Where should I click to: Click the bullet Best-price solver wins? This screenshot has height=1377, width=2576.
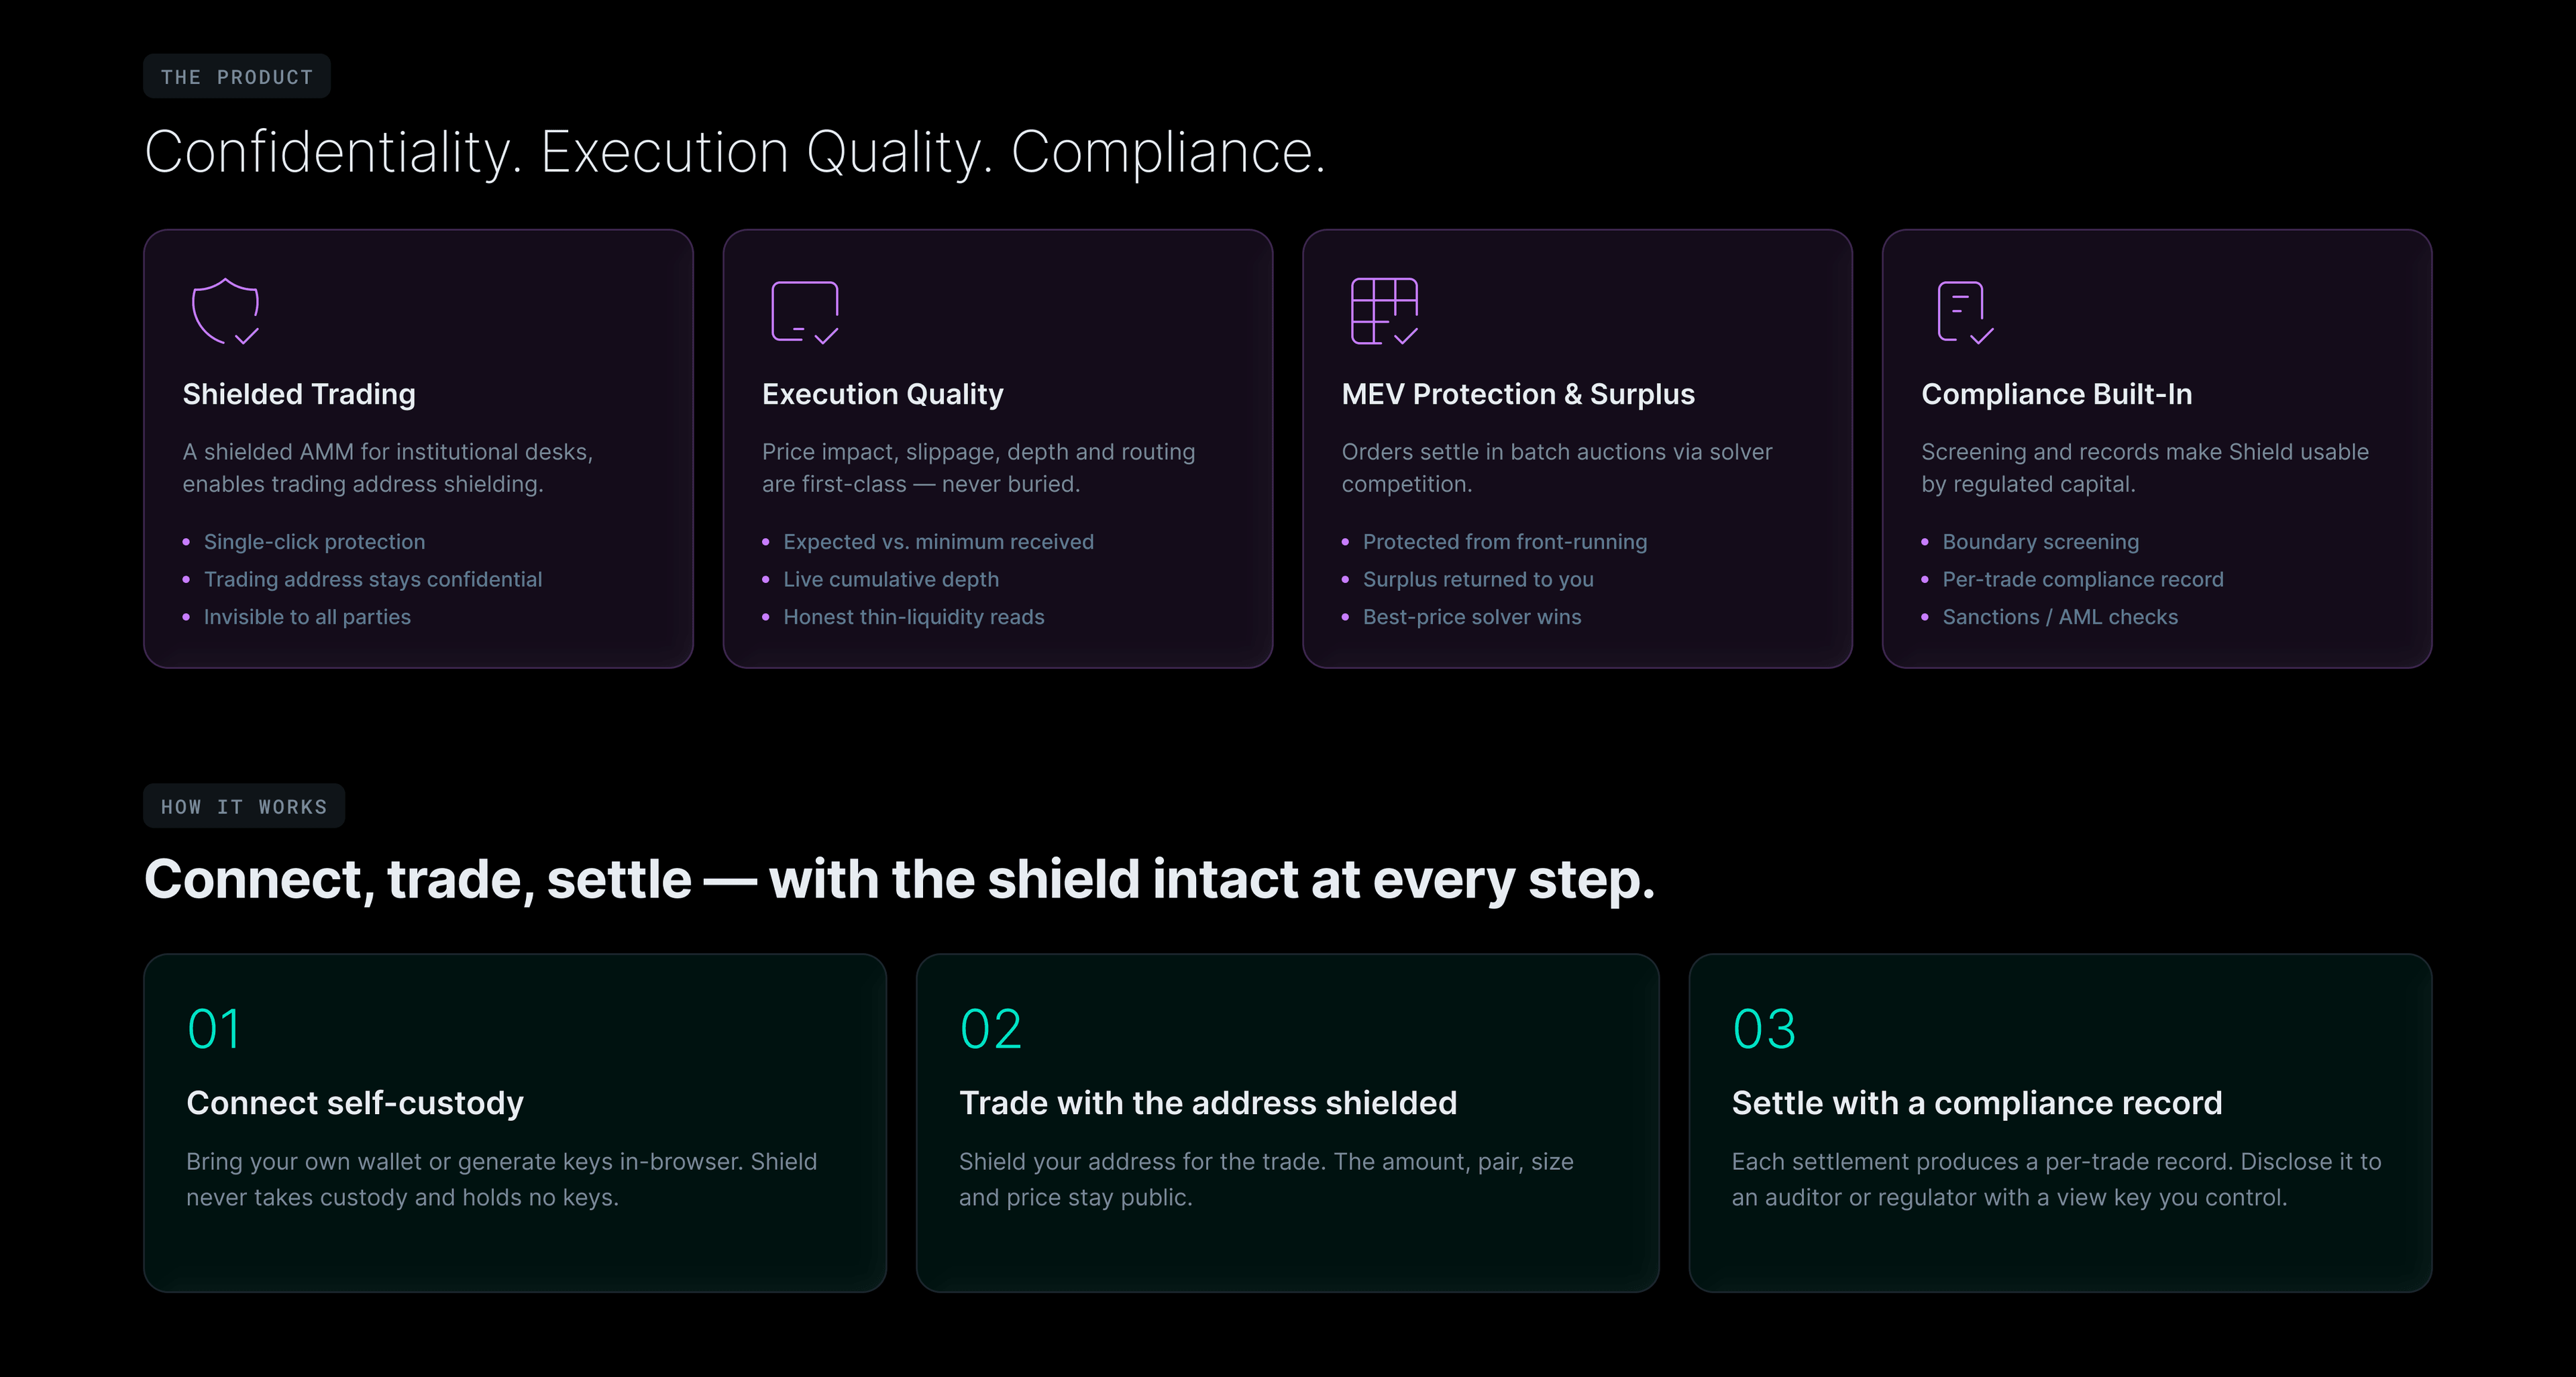[x=1472, y=617]
